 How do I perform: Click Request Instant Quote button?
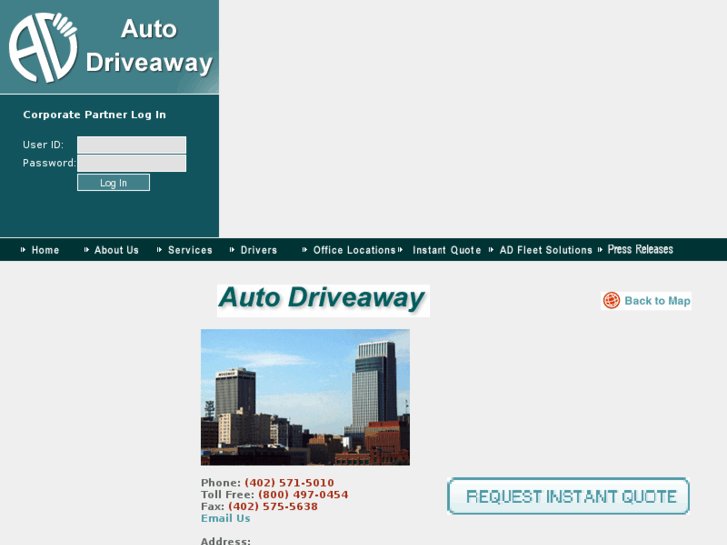(x=568, y=496)
